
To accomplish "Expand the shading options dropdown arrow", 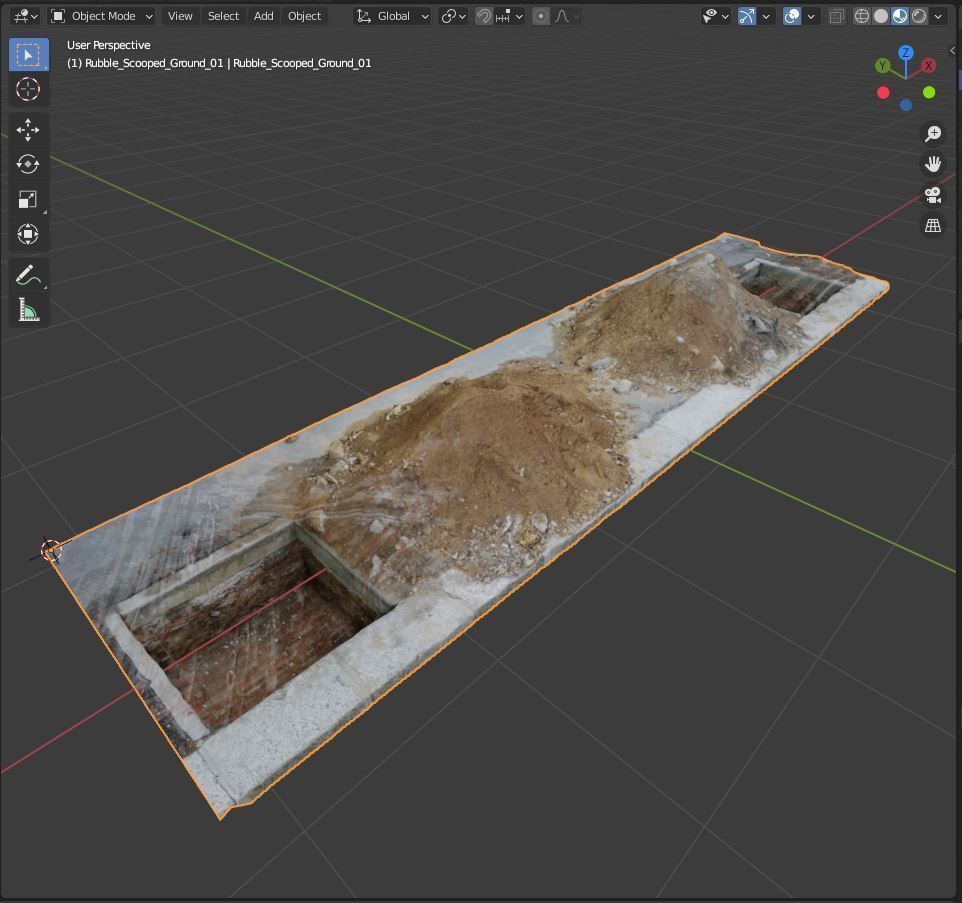I will [x=938, y=16].
